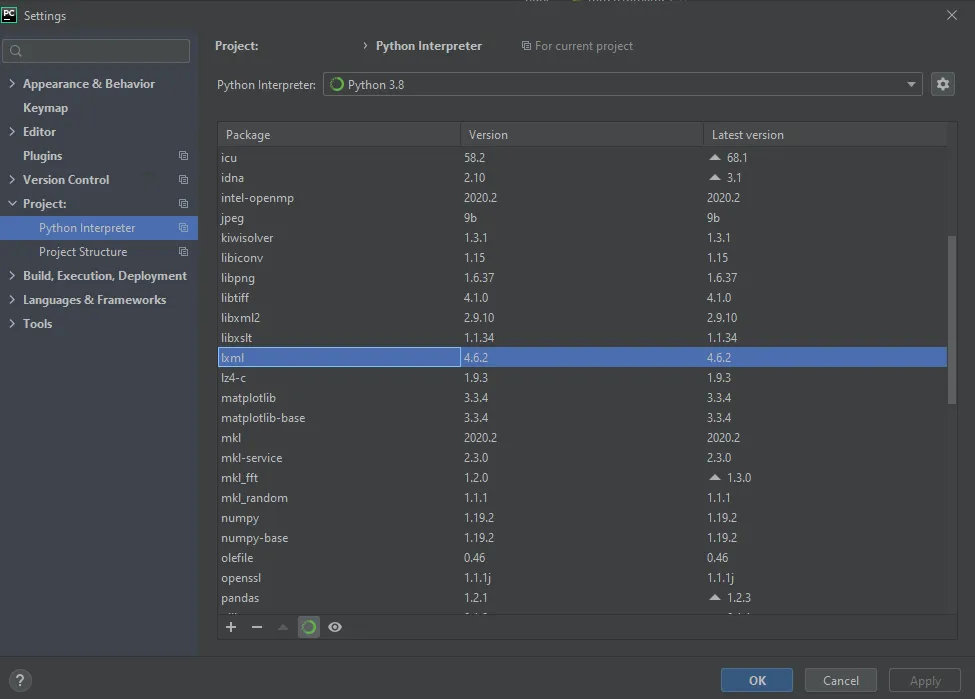Select the libtiff package row
The height and width of the screenshot is (699, 975).
click(x=583, y=298)
